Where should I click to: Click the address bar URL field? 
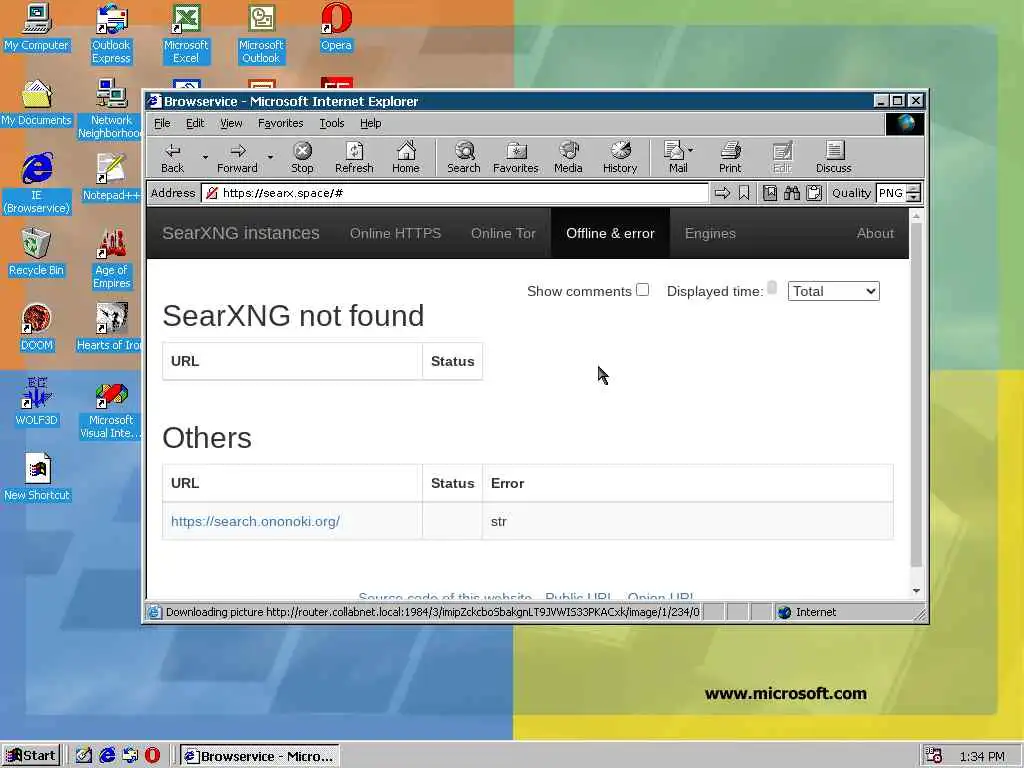[x=455, y=193]
